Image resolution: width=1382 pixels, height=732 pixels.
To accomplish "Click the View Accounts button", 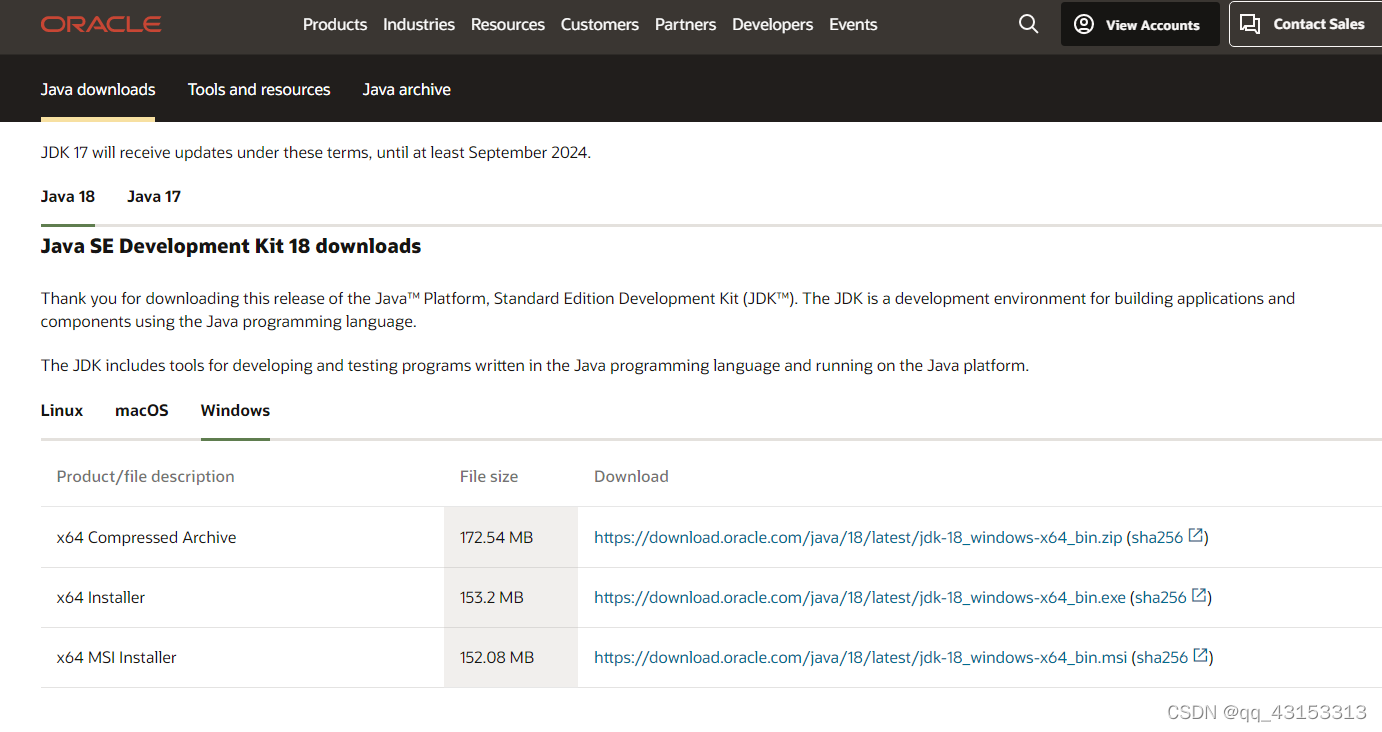I will [x=1140, y=24].
